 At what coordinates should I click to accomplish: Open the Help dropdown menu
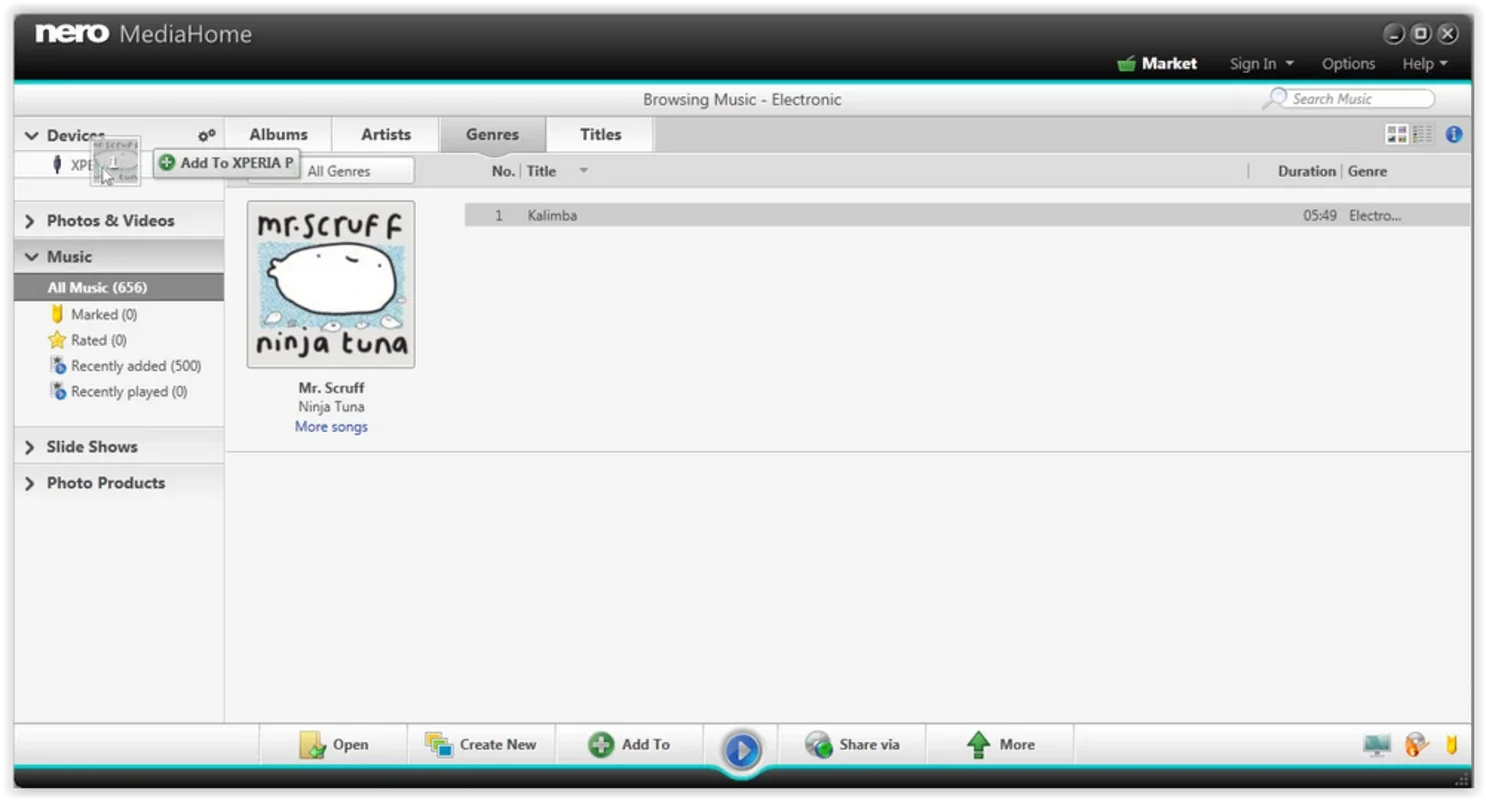coord(1425,64)
